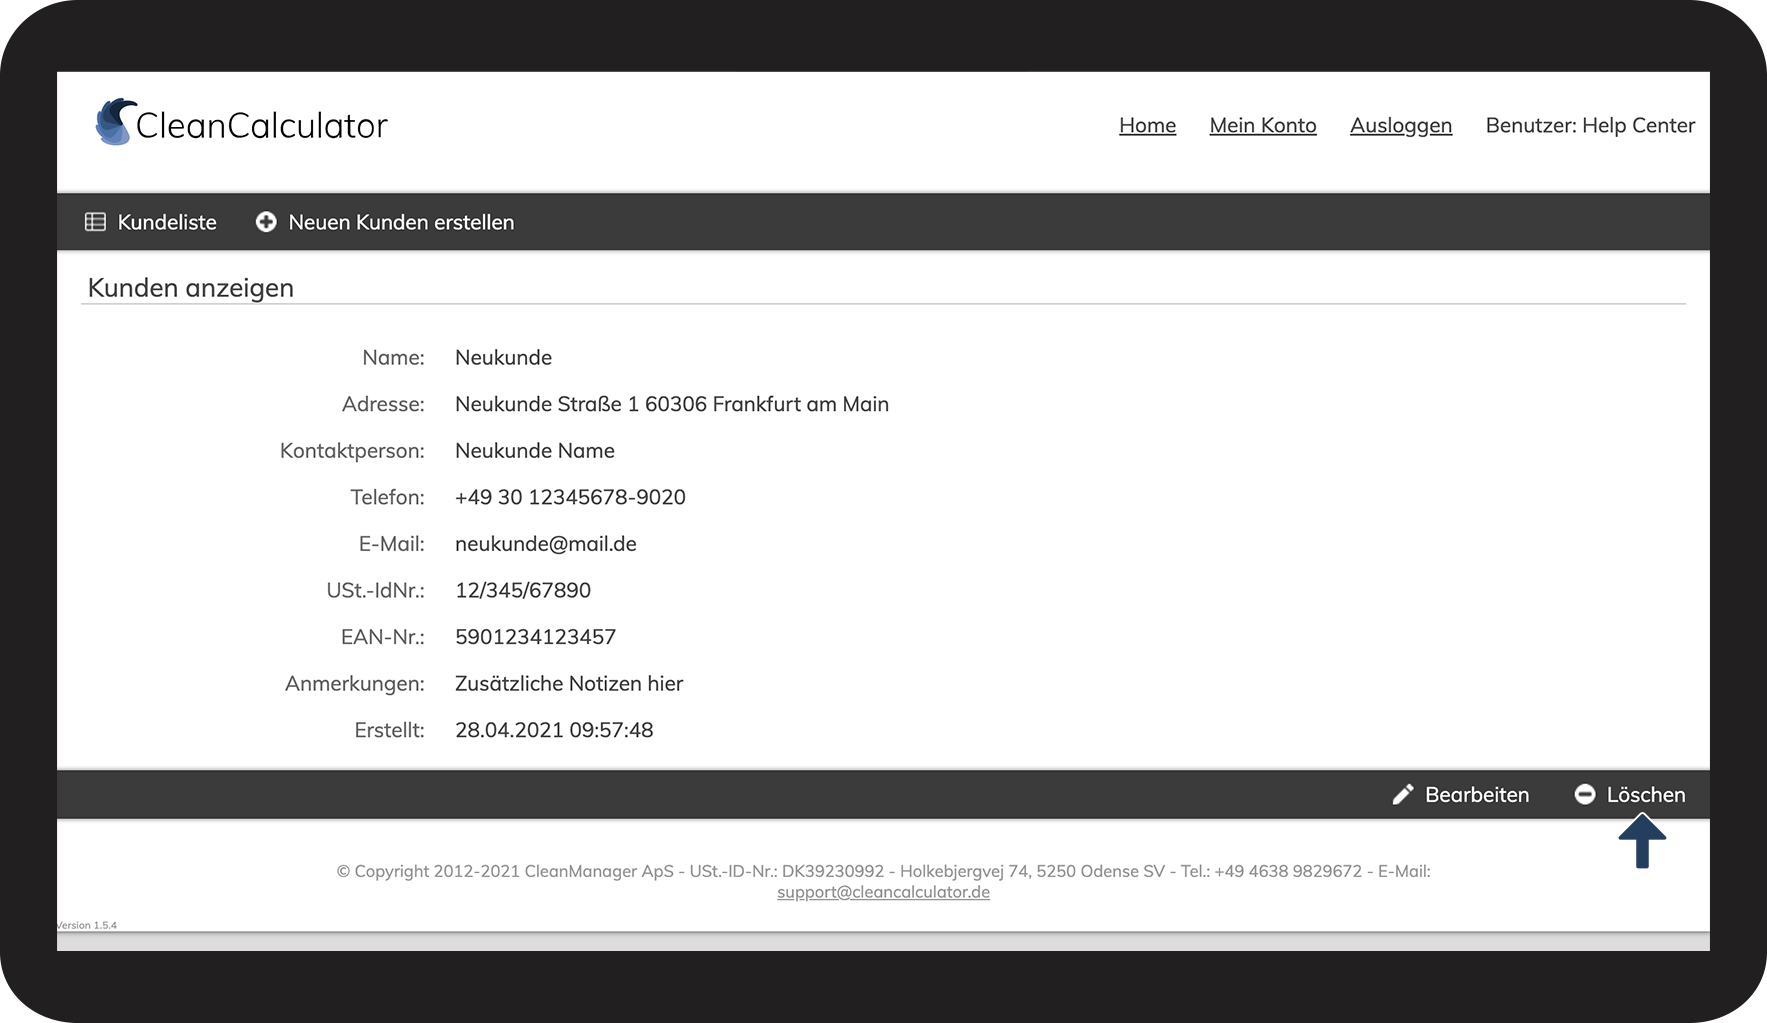Select the created date '28.04.2021 09:57:48'
This screenshot has height=1023, width=1767.
coord(554,730)
